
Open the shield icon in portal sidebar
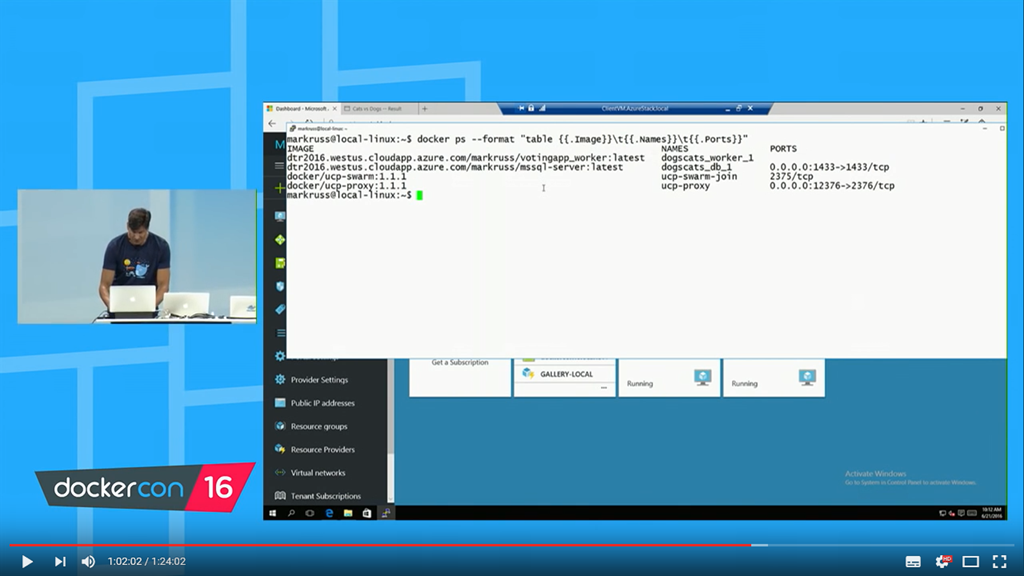tap(280, 286)
